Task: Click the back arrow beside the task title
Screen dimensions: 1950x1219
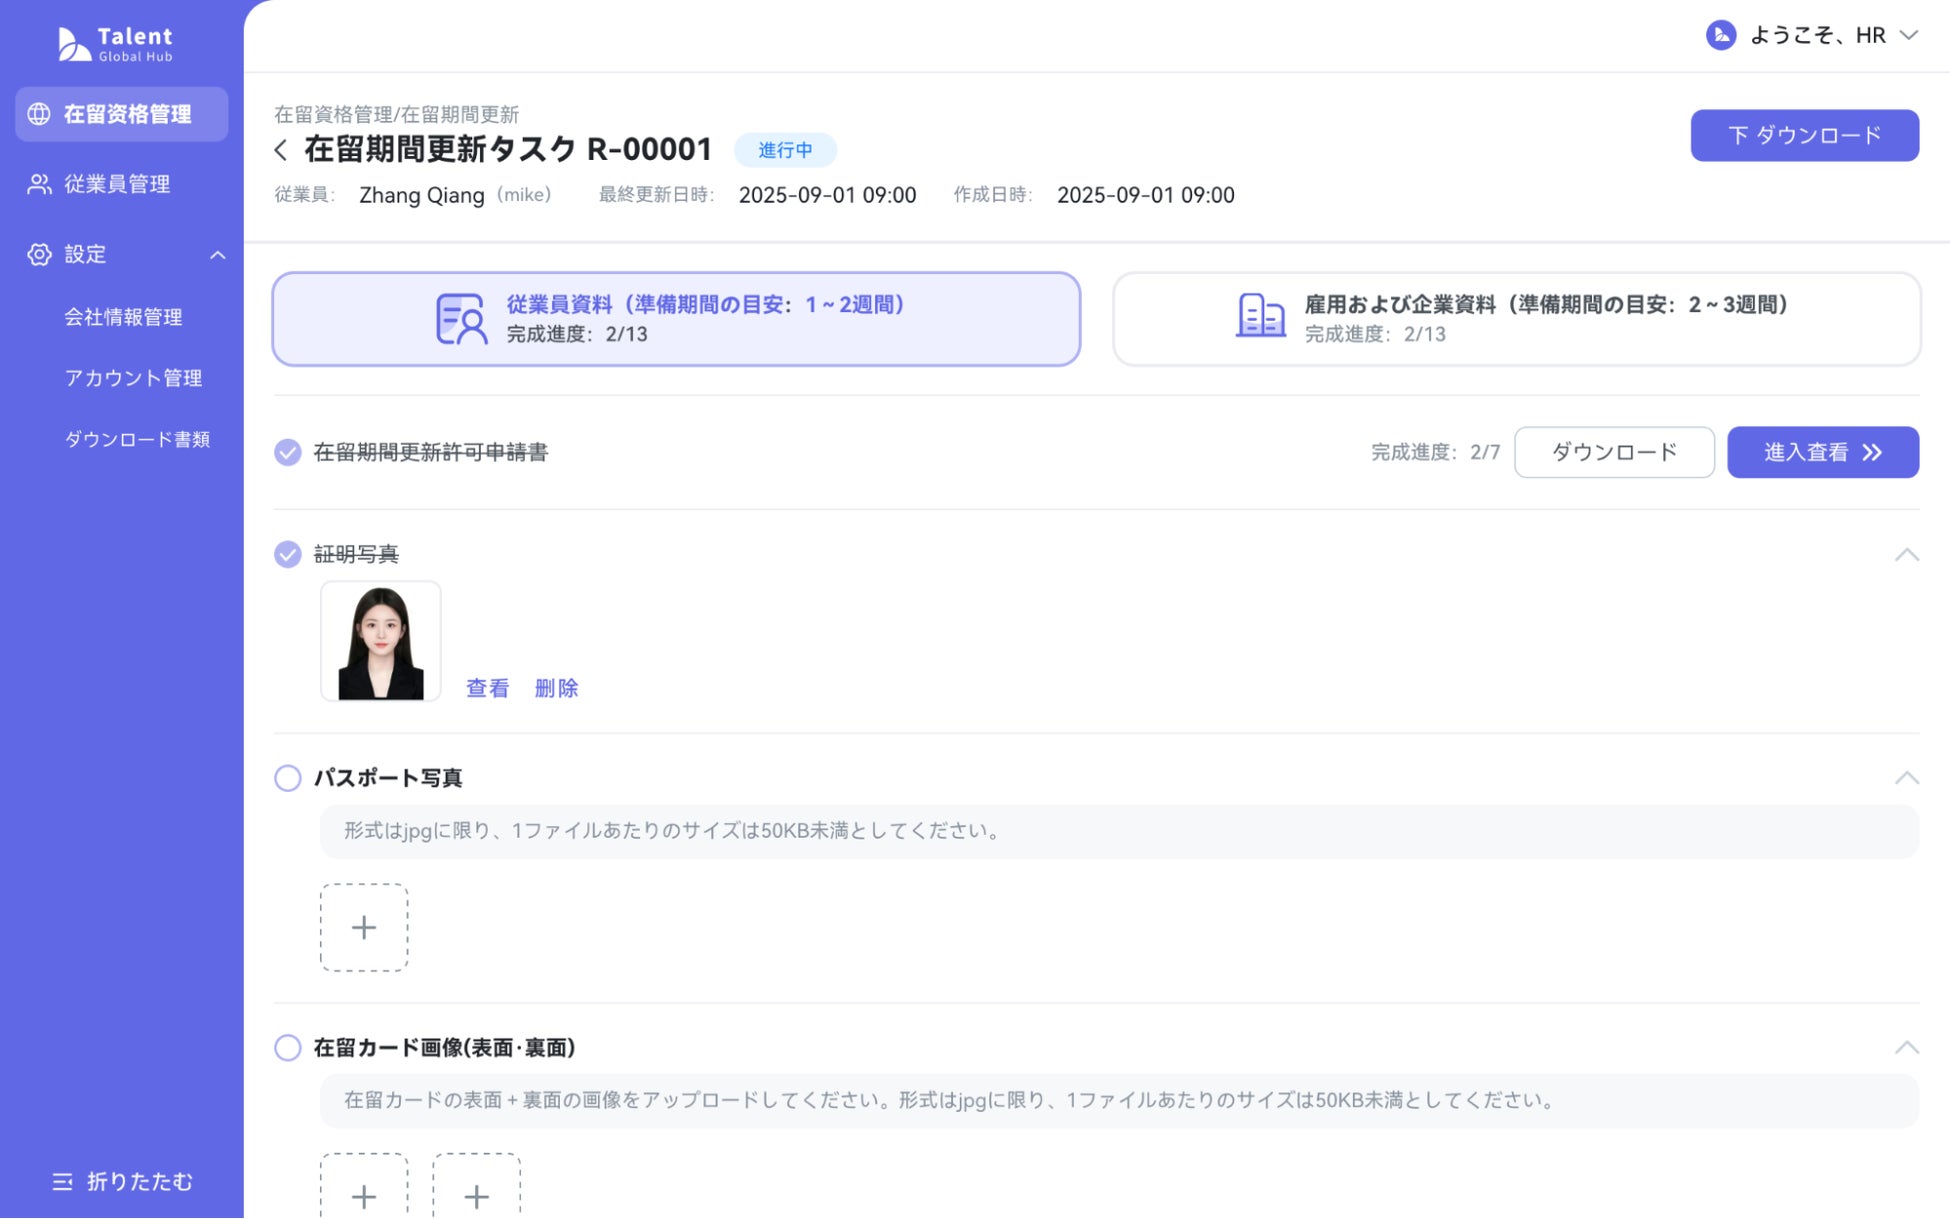Action: tap(281, 150)
